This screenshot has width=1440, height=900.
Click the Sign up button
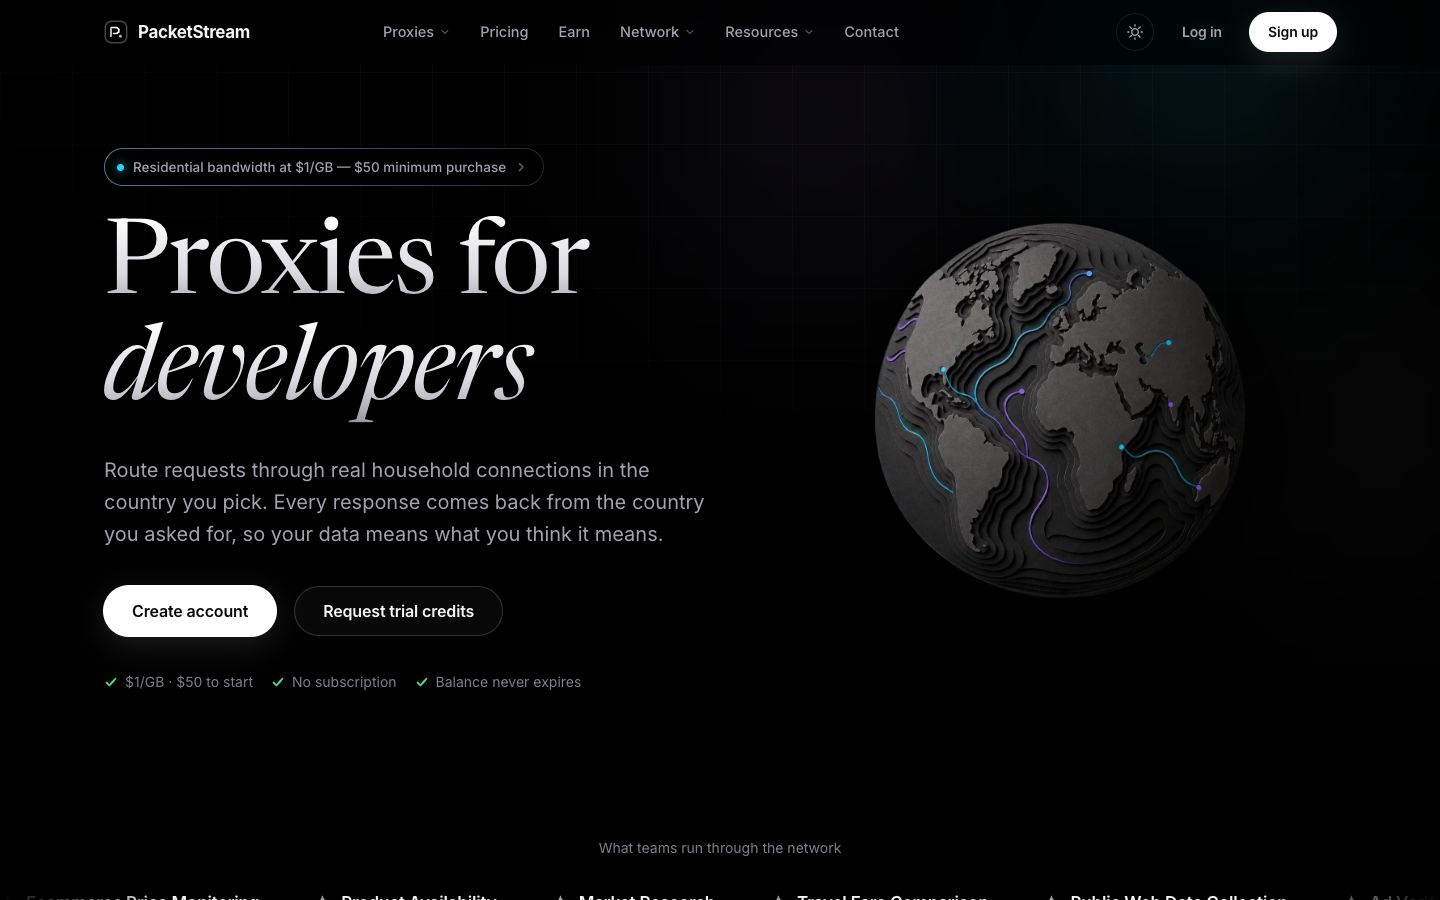point(1293,32)
